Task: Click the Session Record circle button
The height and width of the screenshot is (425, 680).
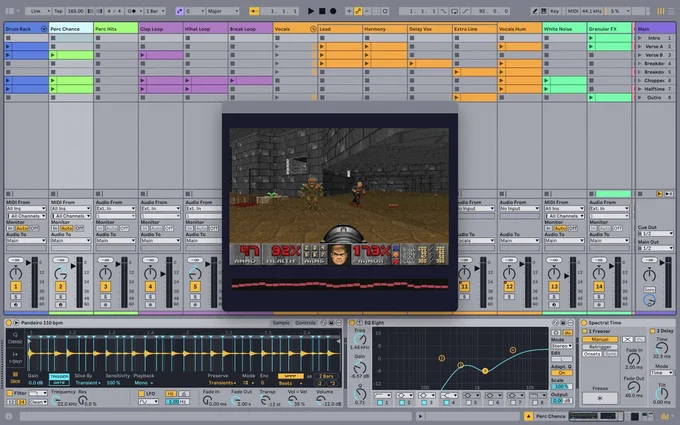Action: tap(385, 11)
